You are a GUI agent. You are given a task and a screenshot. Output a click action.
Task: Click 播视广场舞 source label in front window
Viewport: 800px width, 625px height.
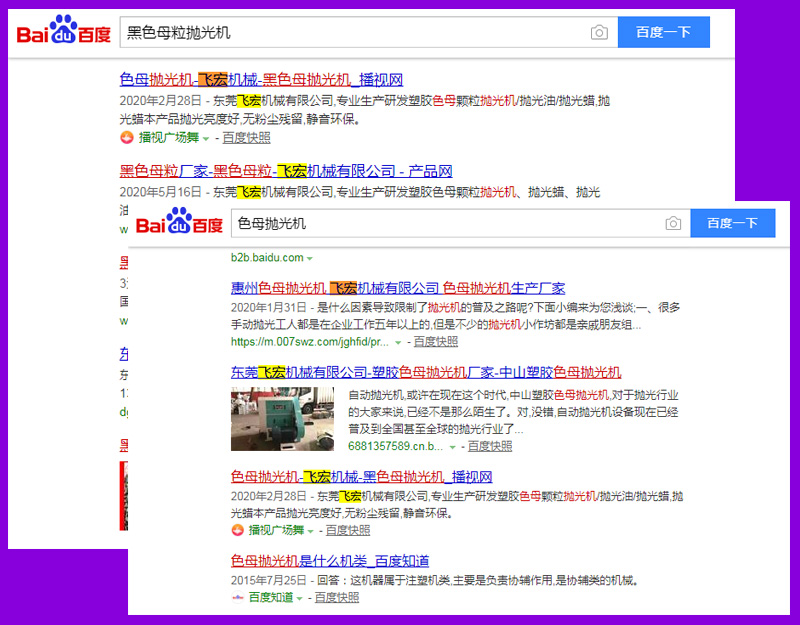276,531
